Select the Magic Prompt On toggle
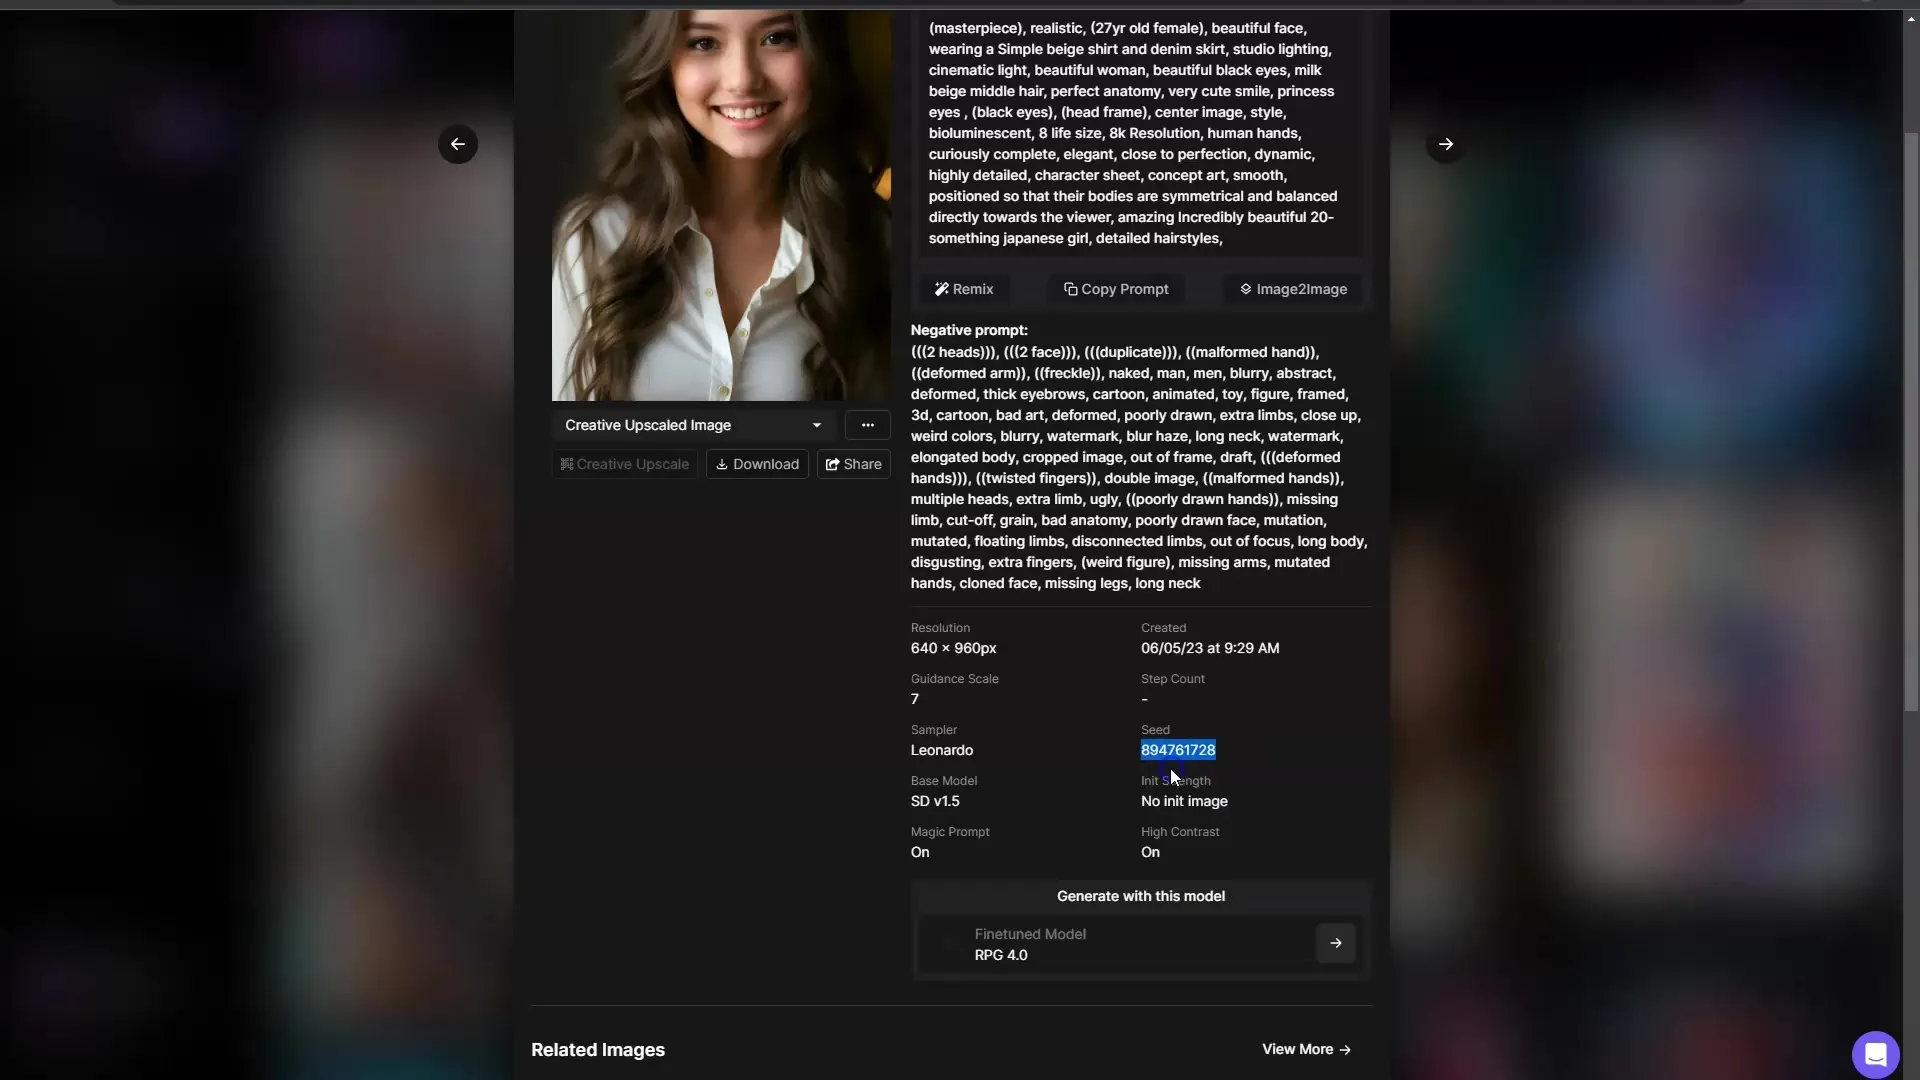Screen dimensions: 1920x1080 tap(918, 853)
